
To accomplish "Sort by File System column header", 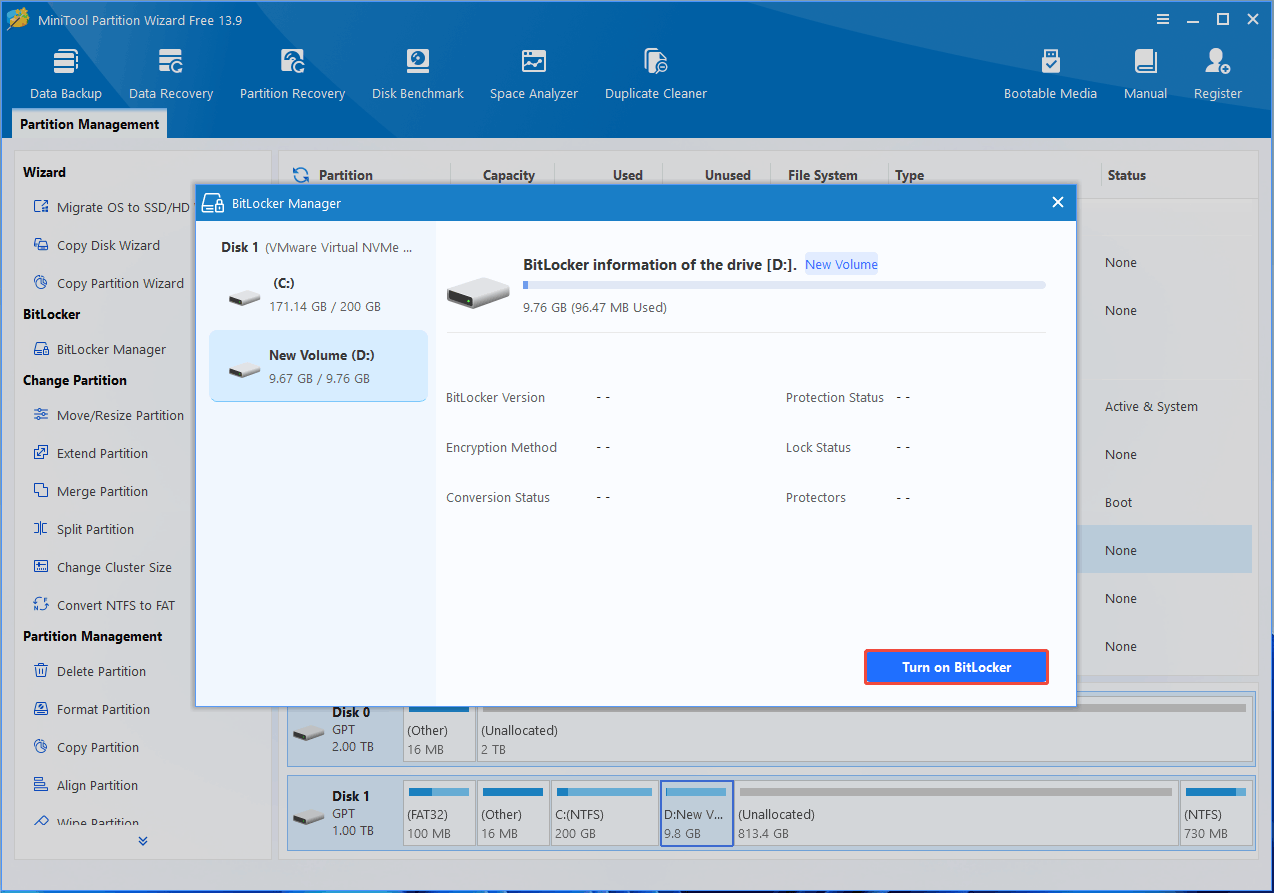I will pos(822,175).
